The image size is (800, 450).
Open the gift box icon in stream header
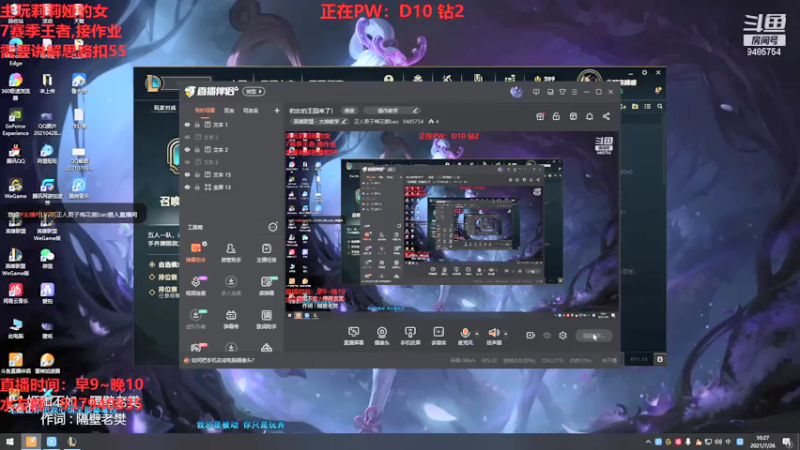point(573,116)
